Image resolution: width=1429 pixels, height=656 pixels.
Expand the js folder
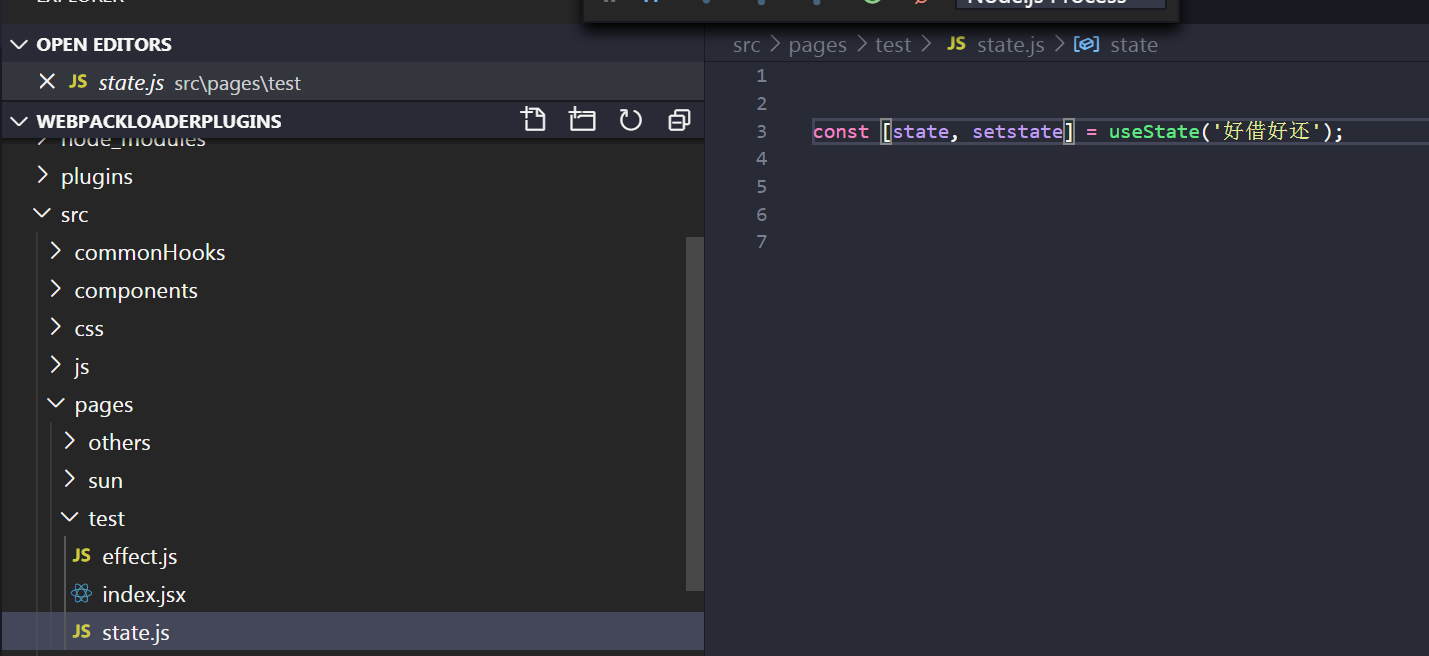(352, 367)
